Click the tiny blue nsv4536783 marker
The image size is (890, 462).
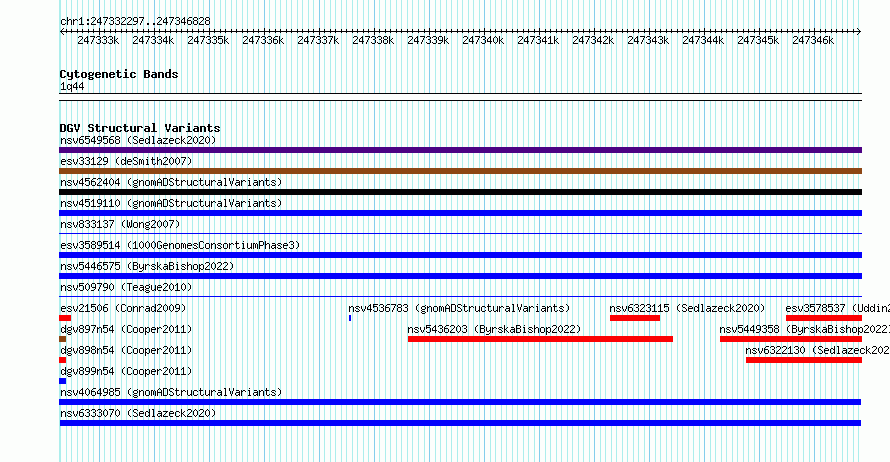[350, 318]
